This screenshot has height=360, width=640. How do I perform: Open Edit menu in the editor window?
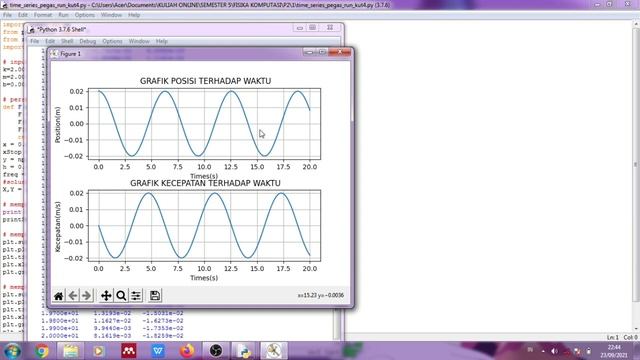click(x=23, y=15)
